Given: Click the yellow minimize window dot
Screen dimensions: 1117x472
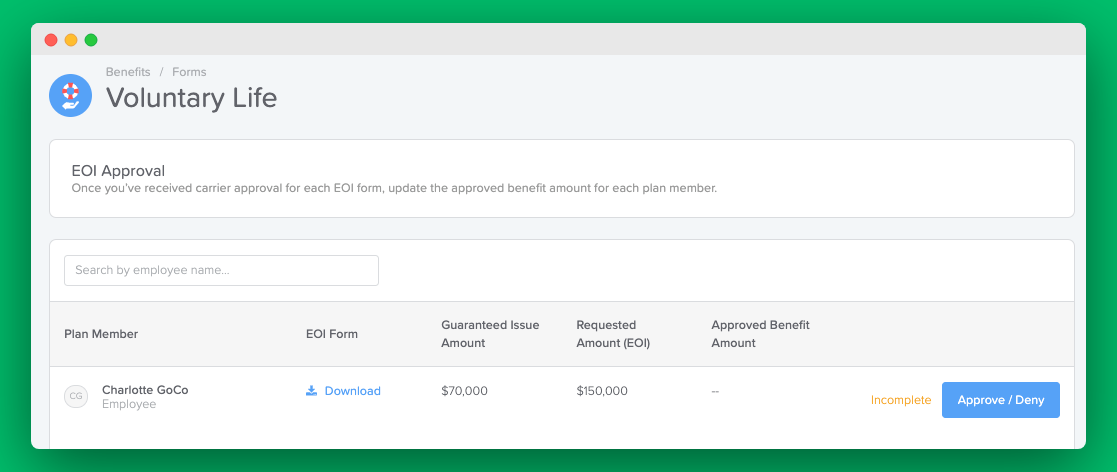Looking at the screenshot, I should click(x=71, y=40).
